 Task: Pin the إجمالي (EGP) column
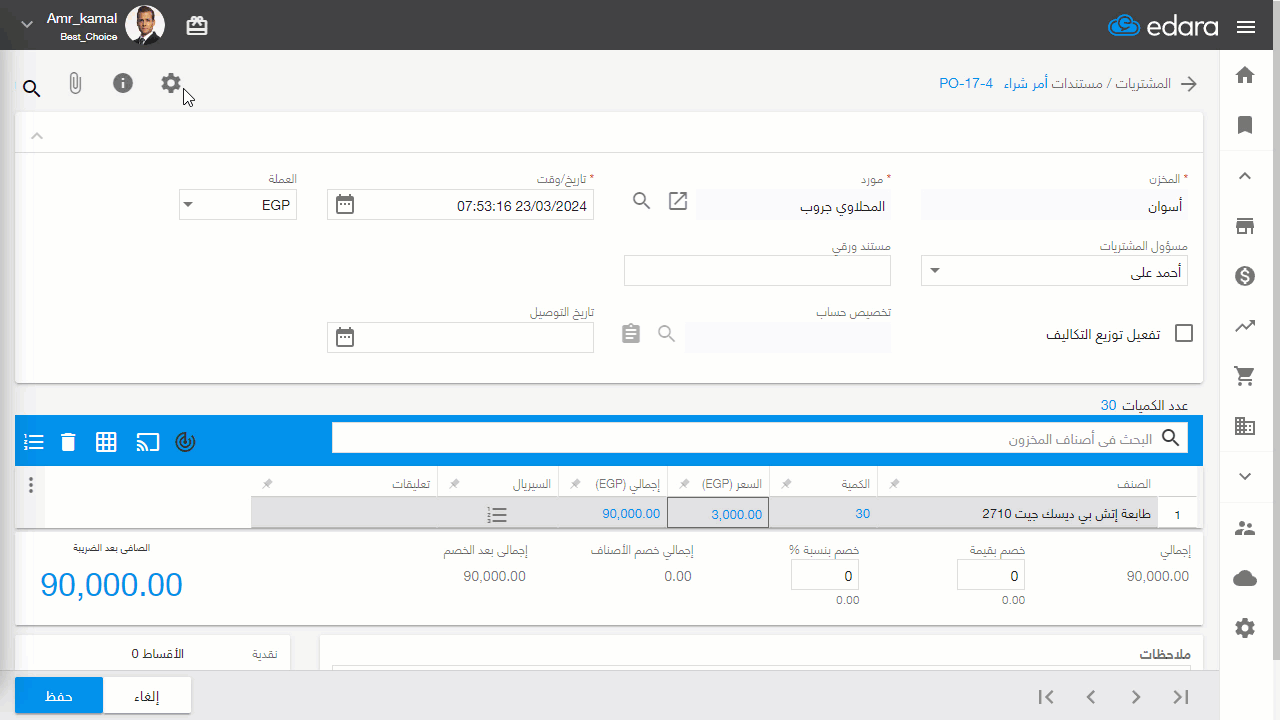(x=575, y=484)
